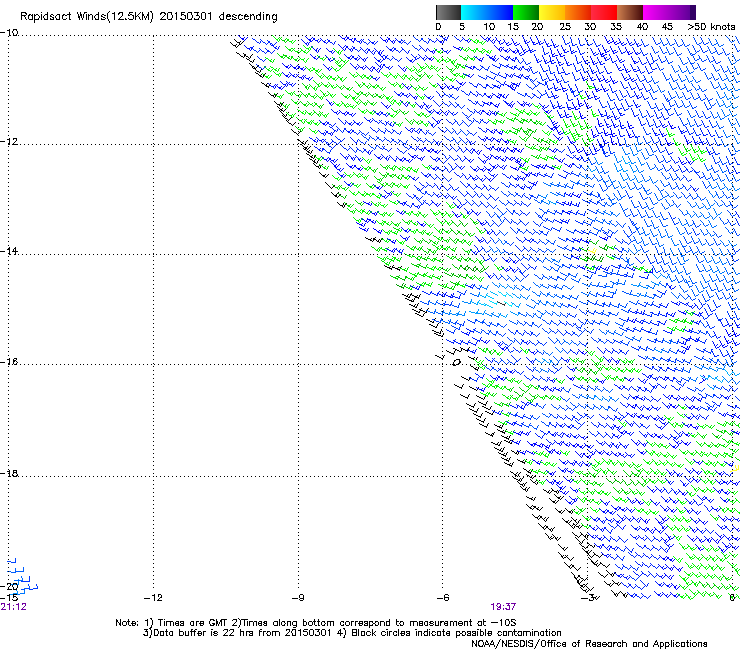The width and height of the screenshot is (740, 650).
Task: Click the orange 25-30 knots legend swatch
Action: pyautogui.click(x=578, y=12)
